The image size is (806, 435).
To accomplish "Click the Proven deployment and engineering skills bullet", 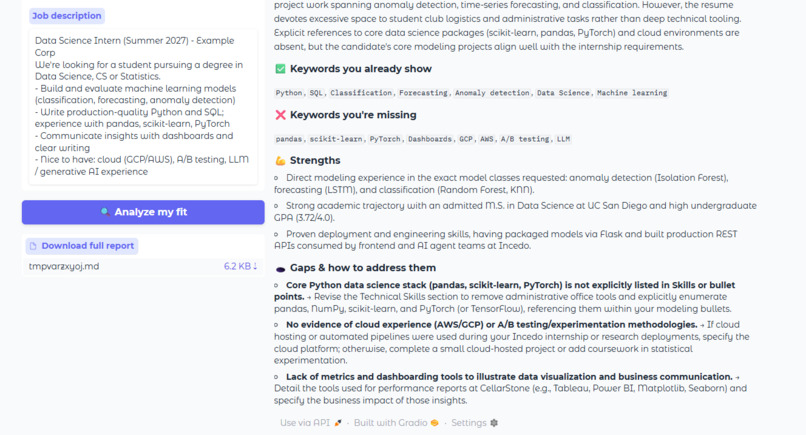I will pos(506,240).
